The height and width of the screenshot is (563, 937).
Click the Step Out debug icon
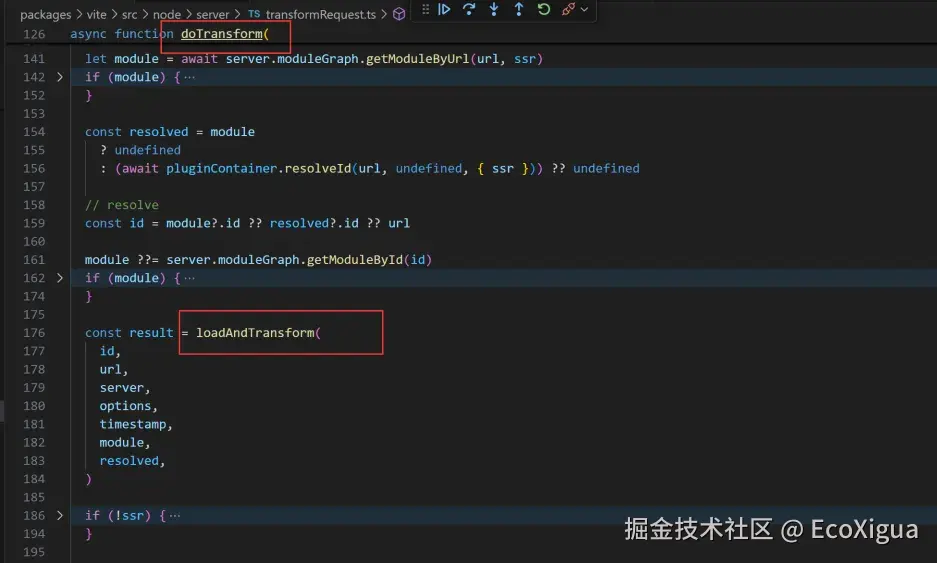tap(519, 9)
